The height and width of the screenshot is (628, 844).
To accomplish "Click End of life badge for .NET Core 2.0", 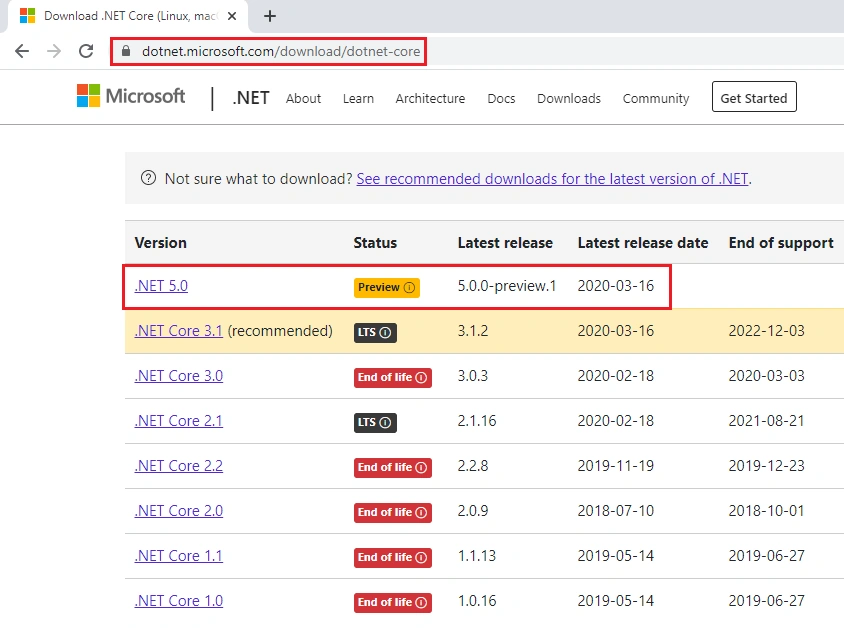I will pyautogui.click(x=392, y=512).
